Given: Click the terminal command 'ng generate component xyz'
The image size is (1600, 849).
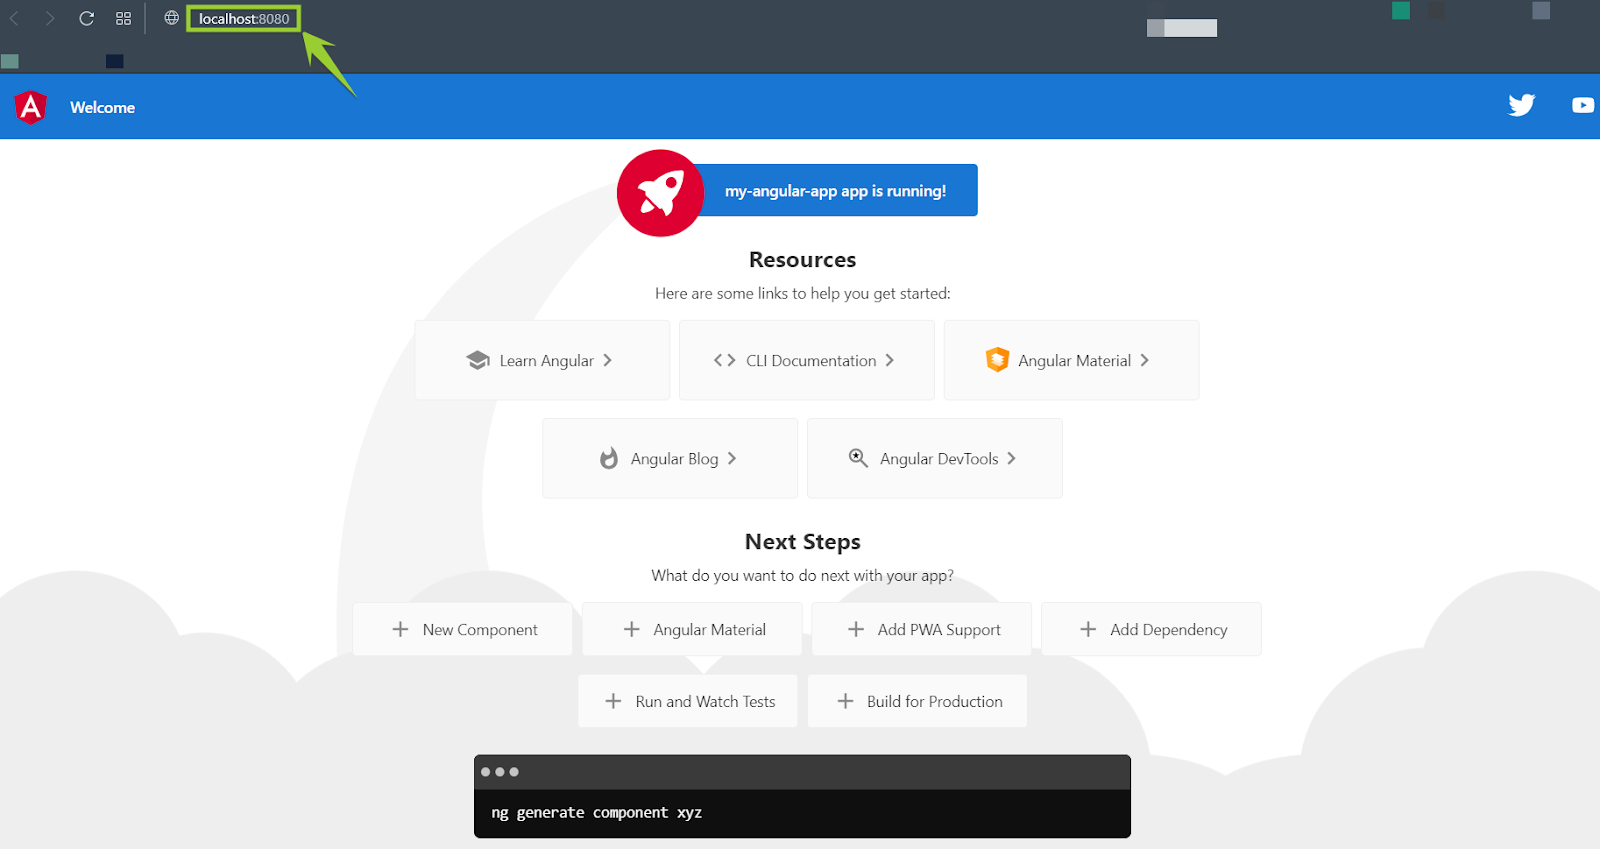Looking at the screenshot, I should click(x=596, y=812).
